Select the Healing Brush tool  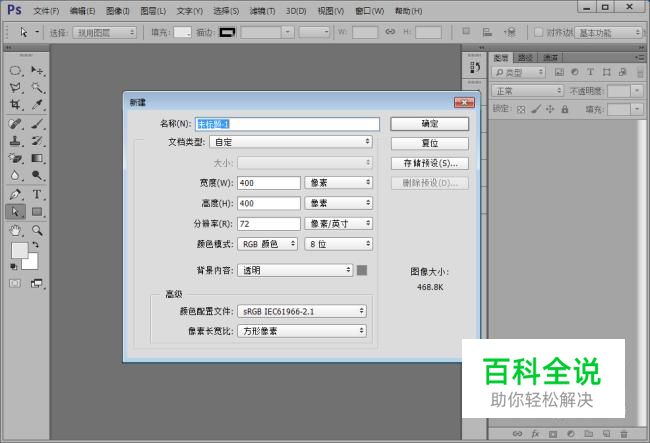(x=15, y=123)
